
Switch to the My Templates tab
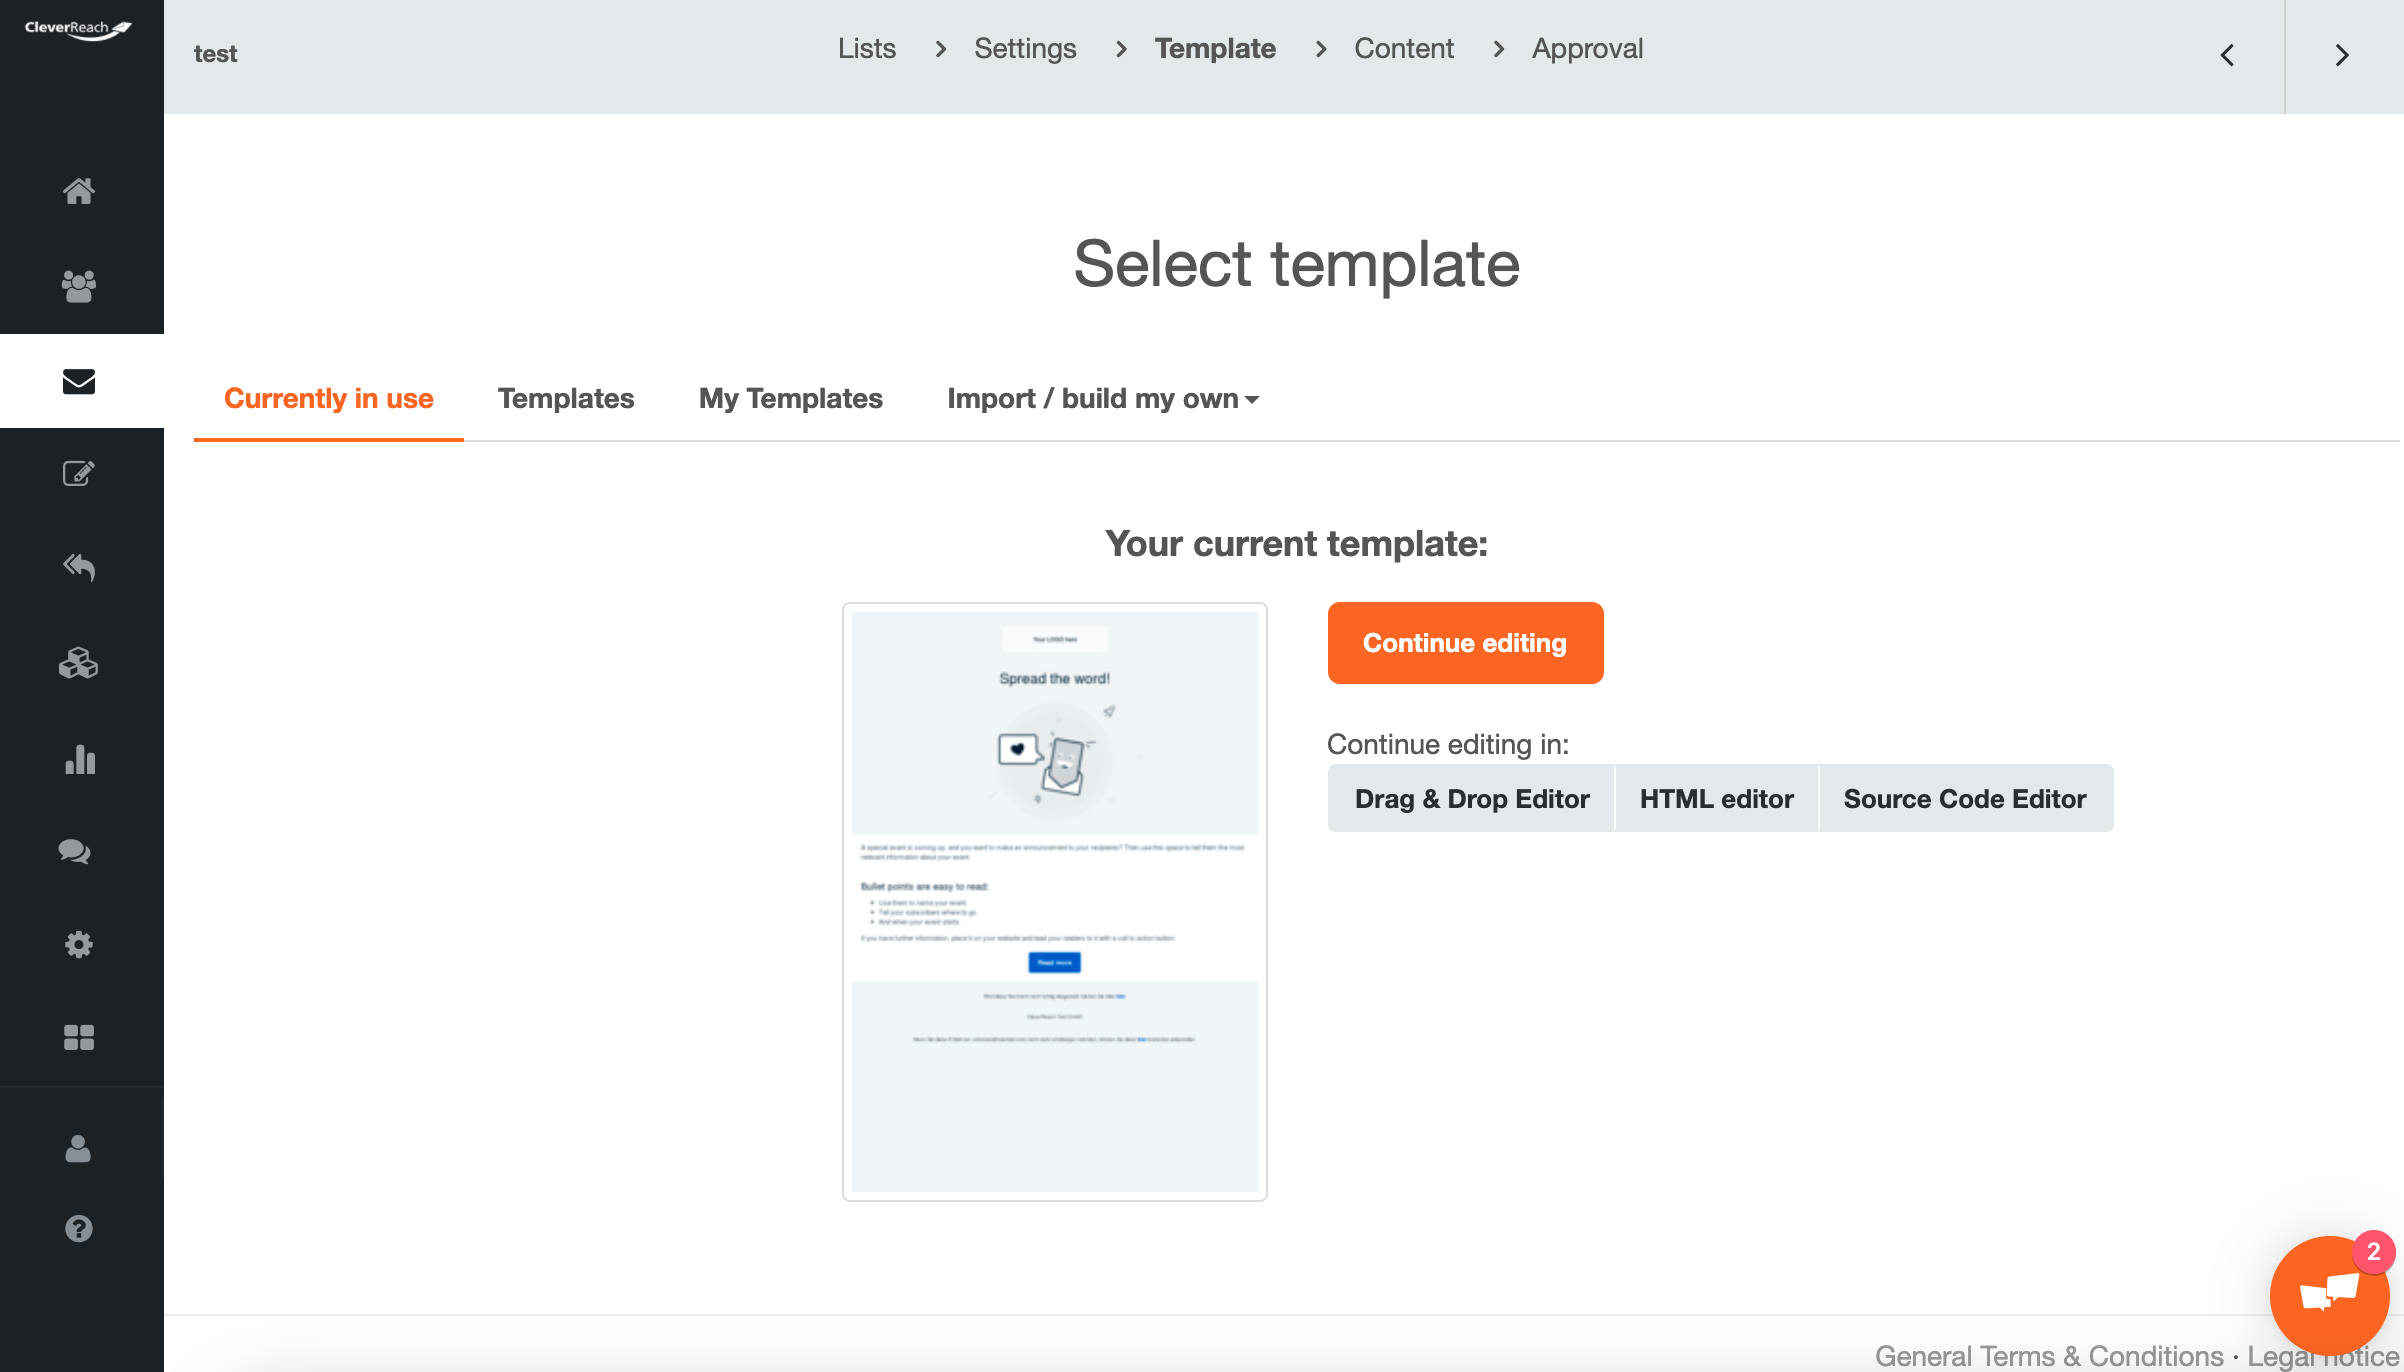point(790,399)
